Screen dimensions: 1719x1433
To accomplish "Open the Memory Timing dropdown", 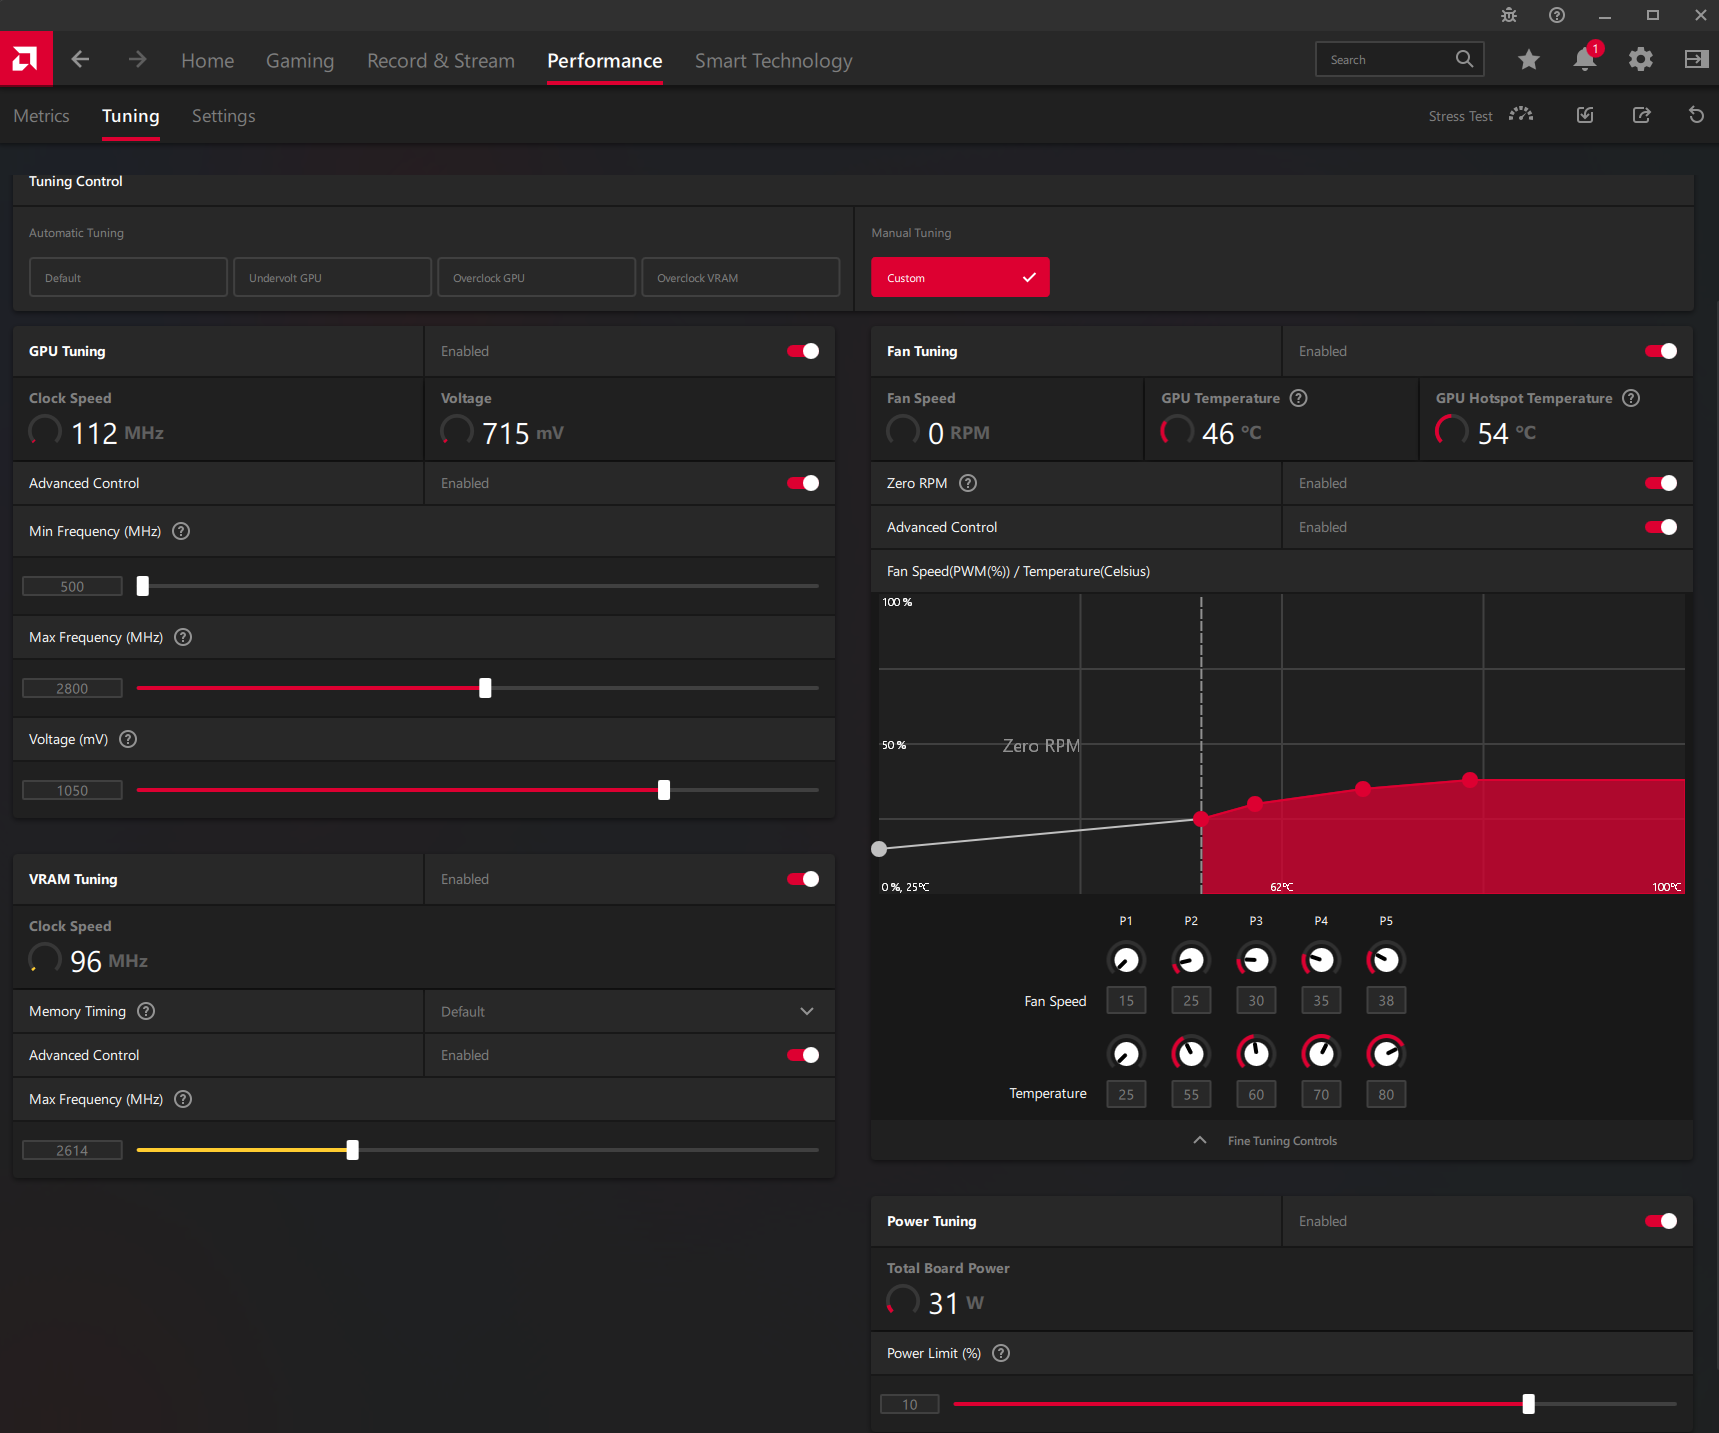I will click(x=630, y=1011).
